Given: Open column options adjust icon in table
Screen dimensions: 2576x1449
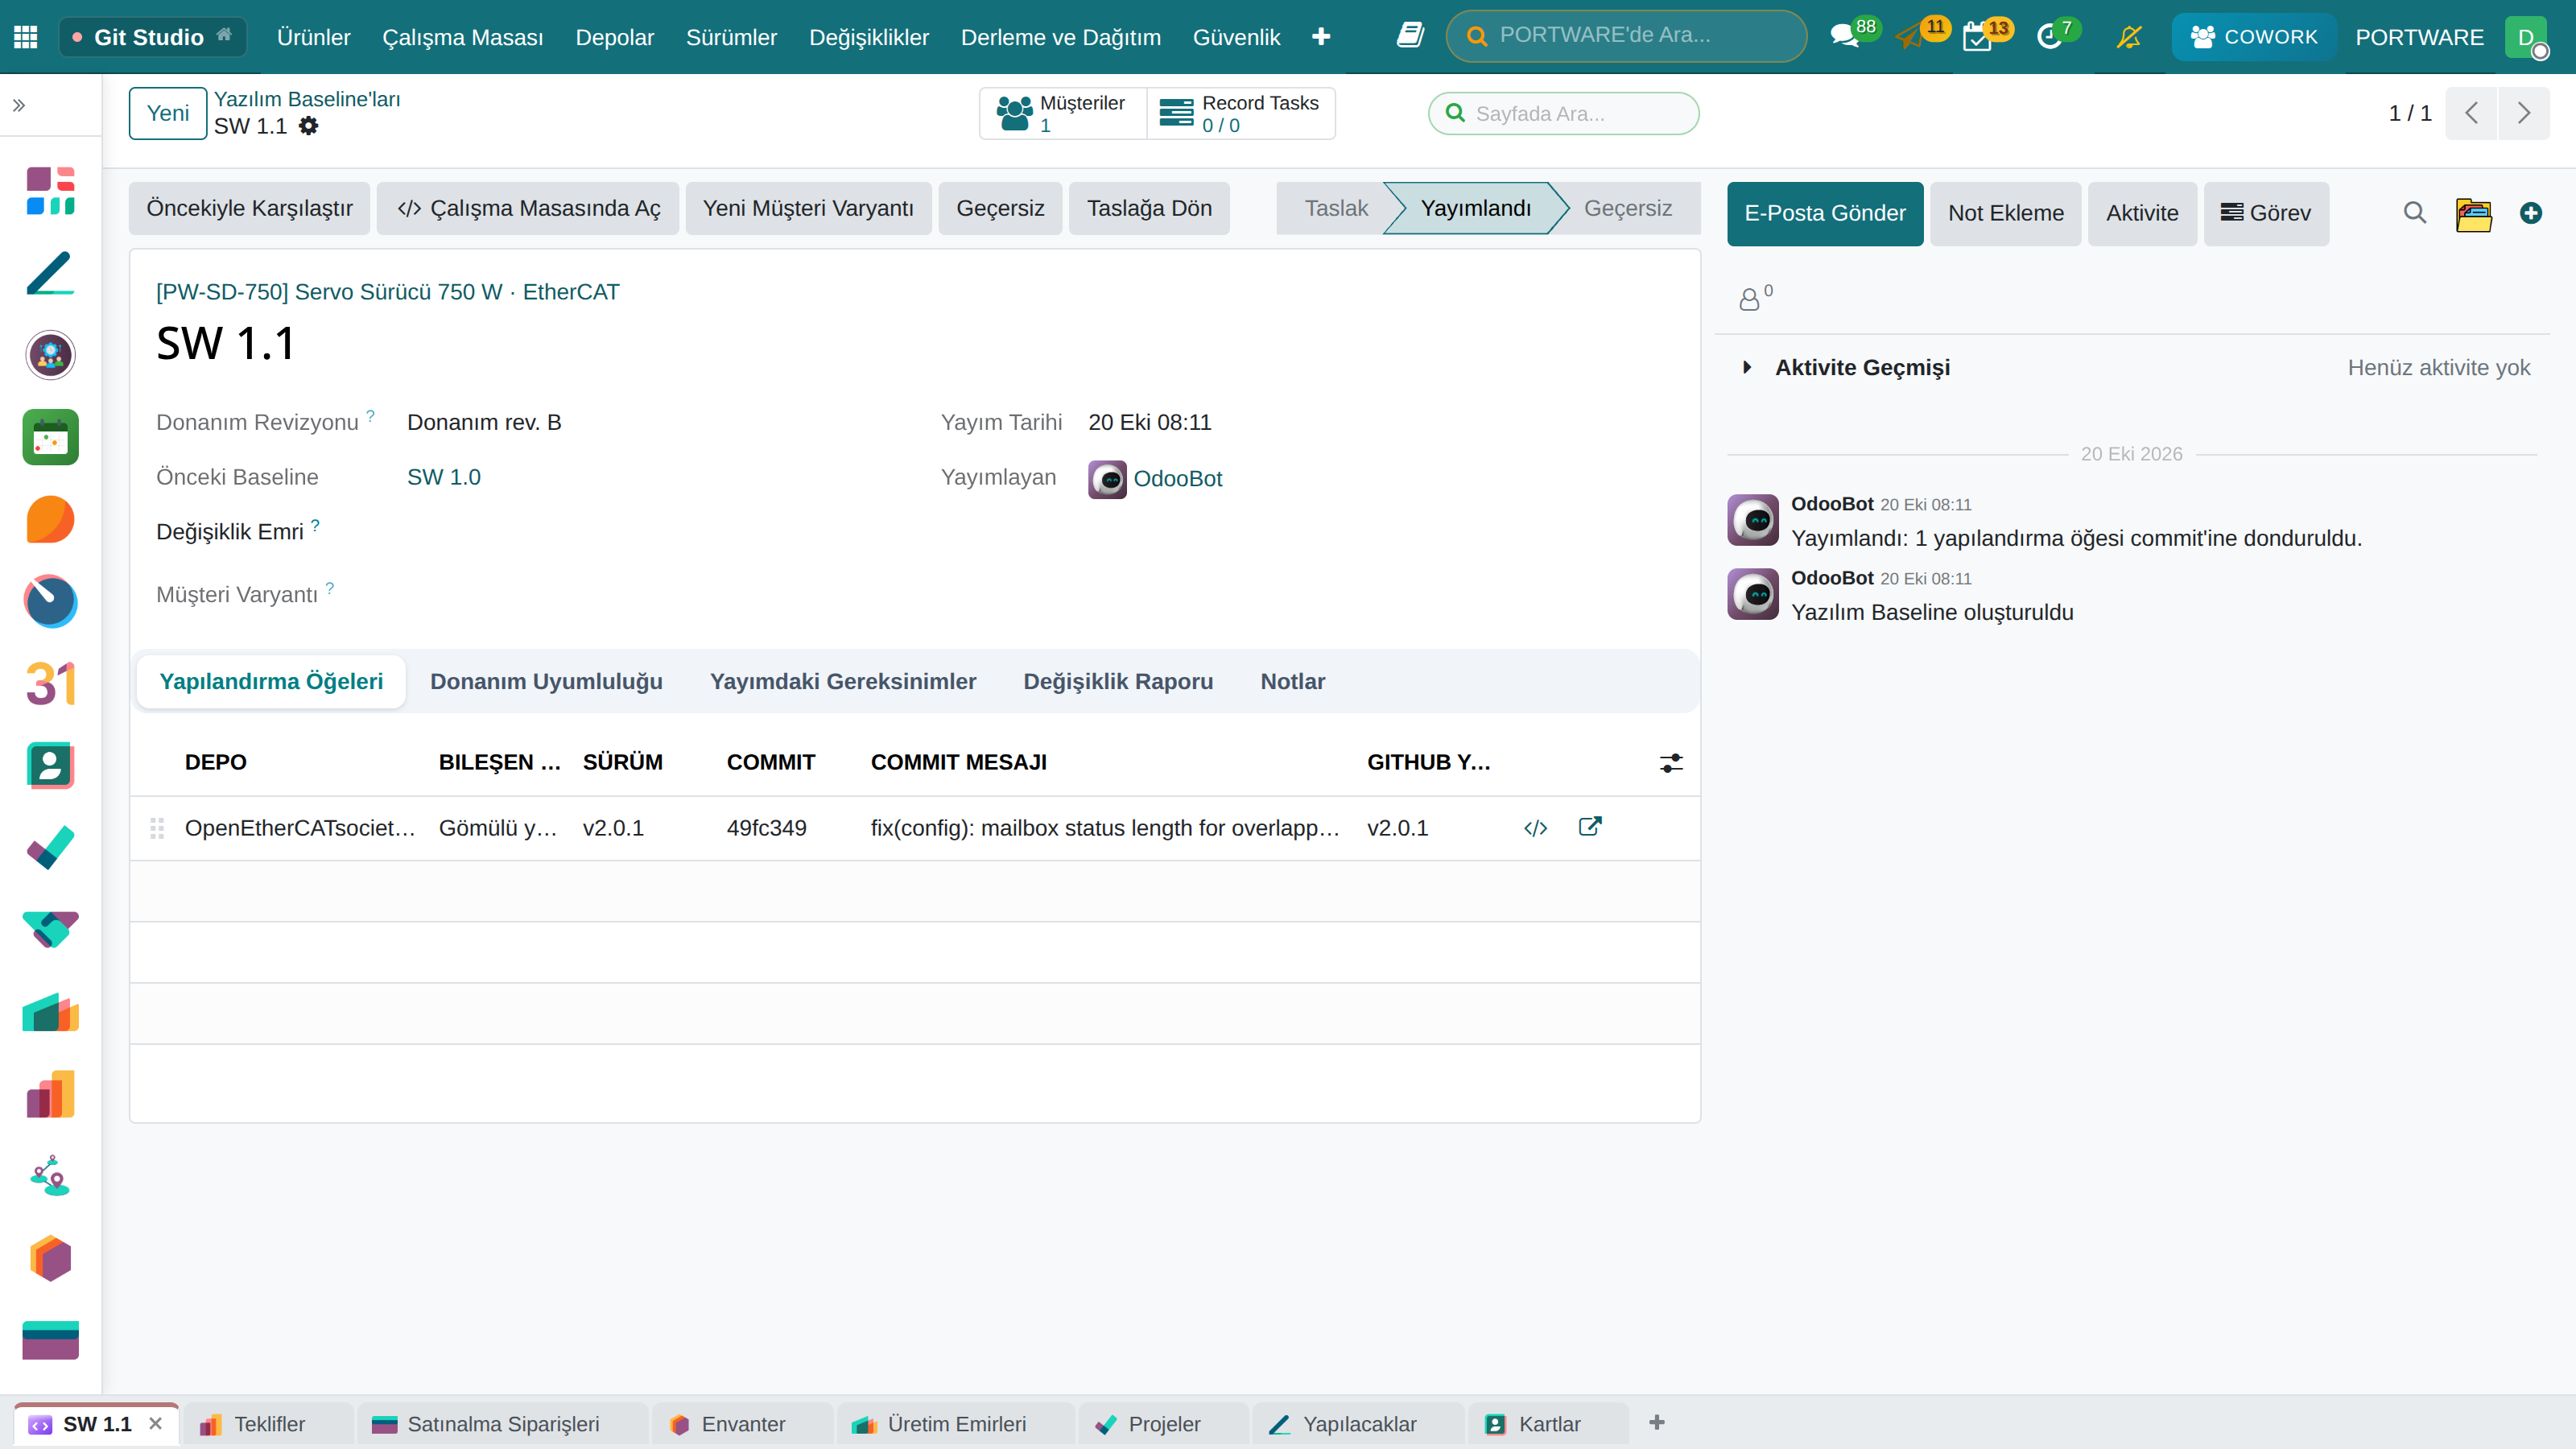Looking at the screenshot, I should (1671, 763).
